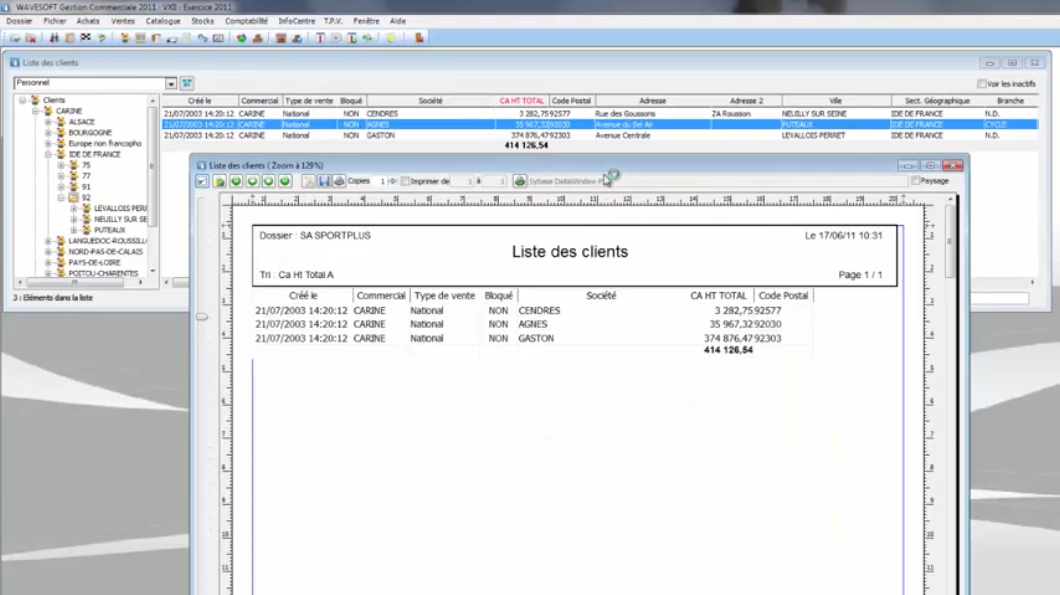1060x595 pixels.
Task: Click the Copies number field
Action: tap(379, 181)
